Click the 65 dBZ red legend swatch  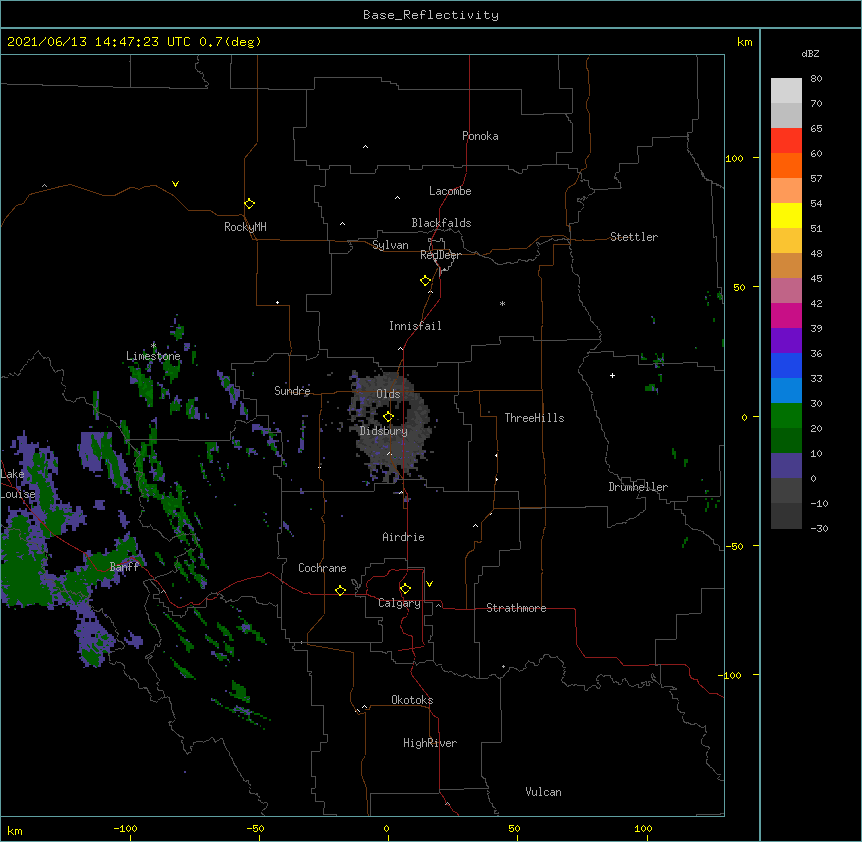(786, 140)
